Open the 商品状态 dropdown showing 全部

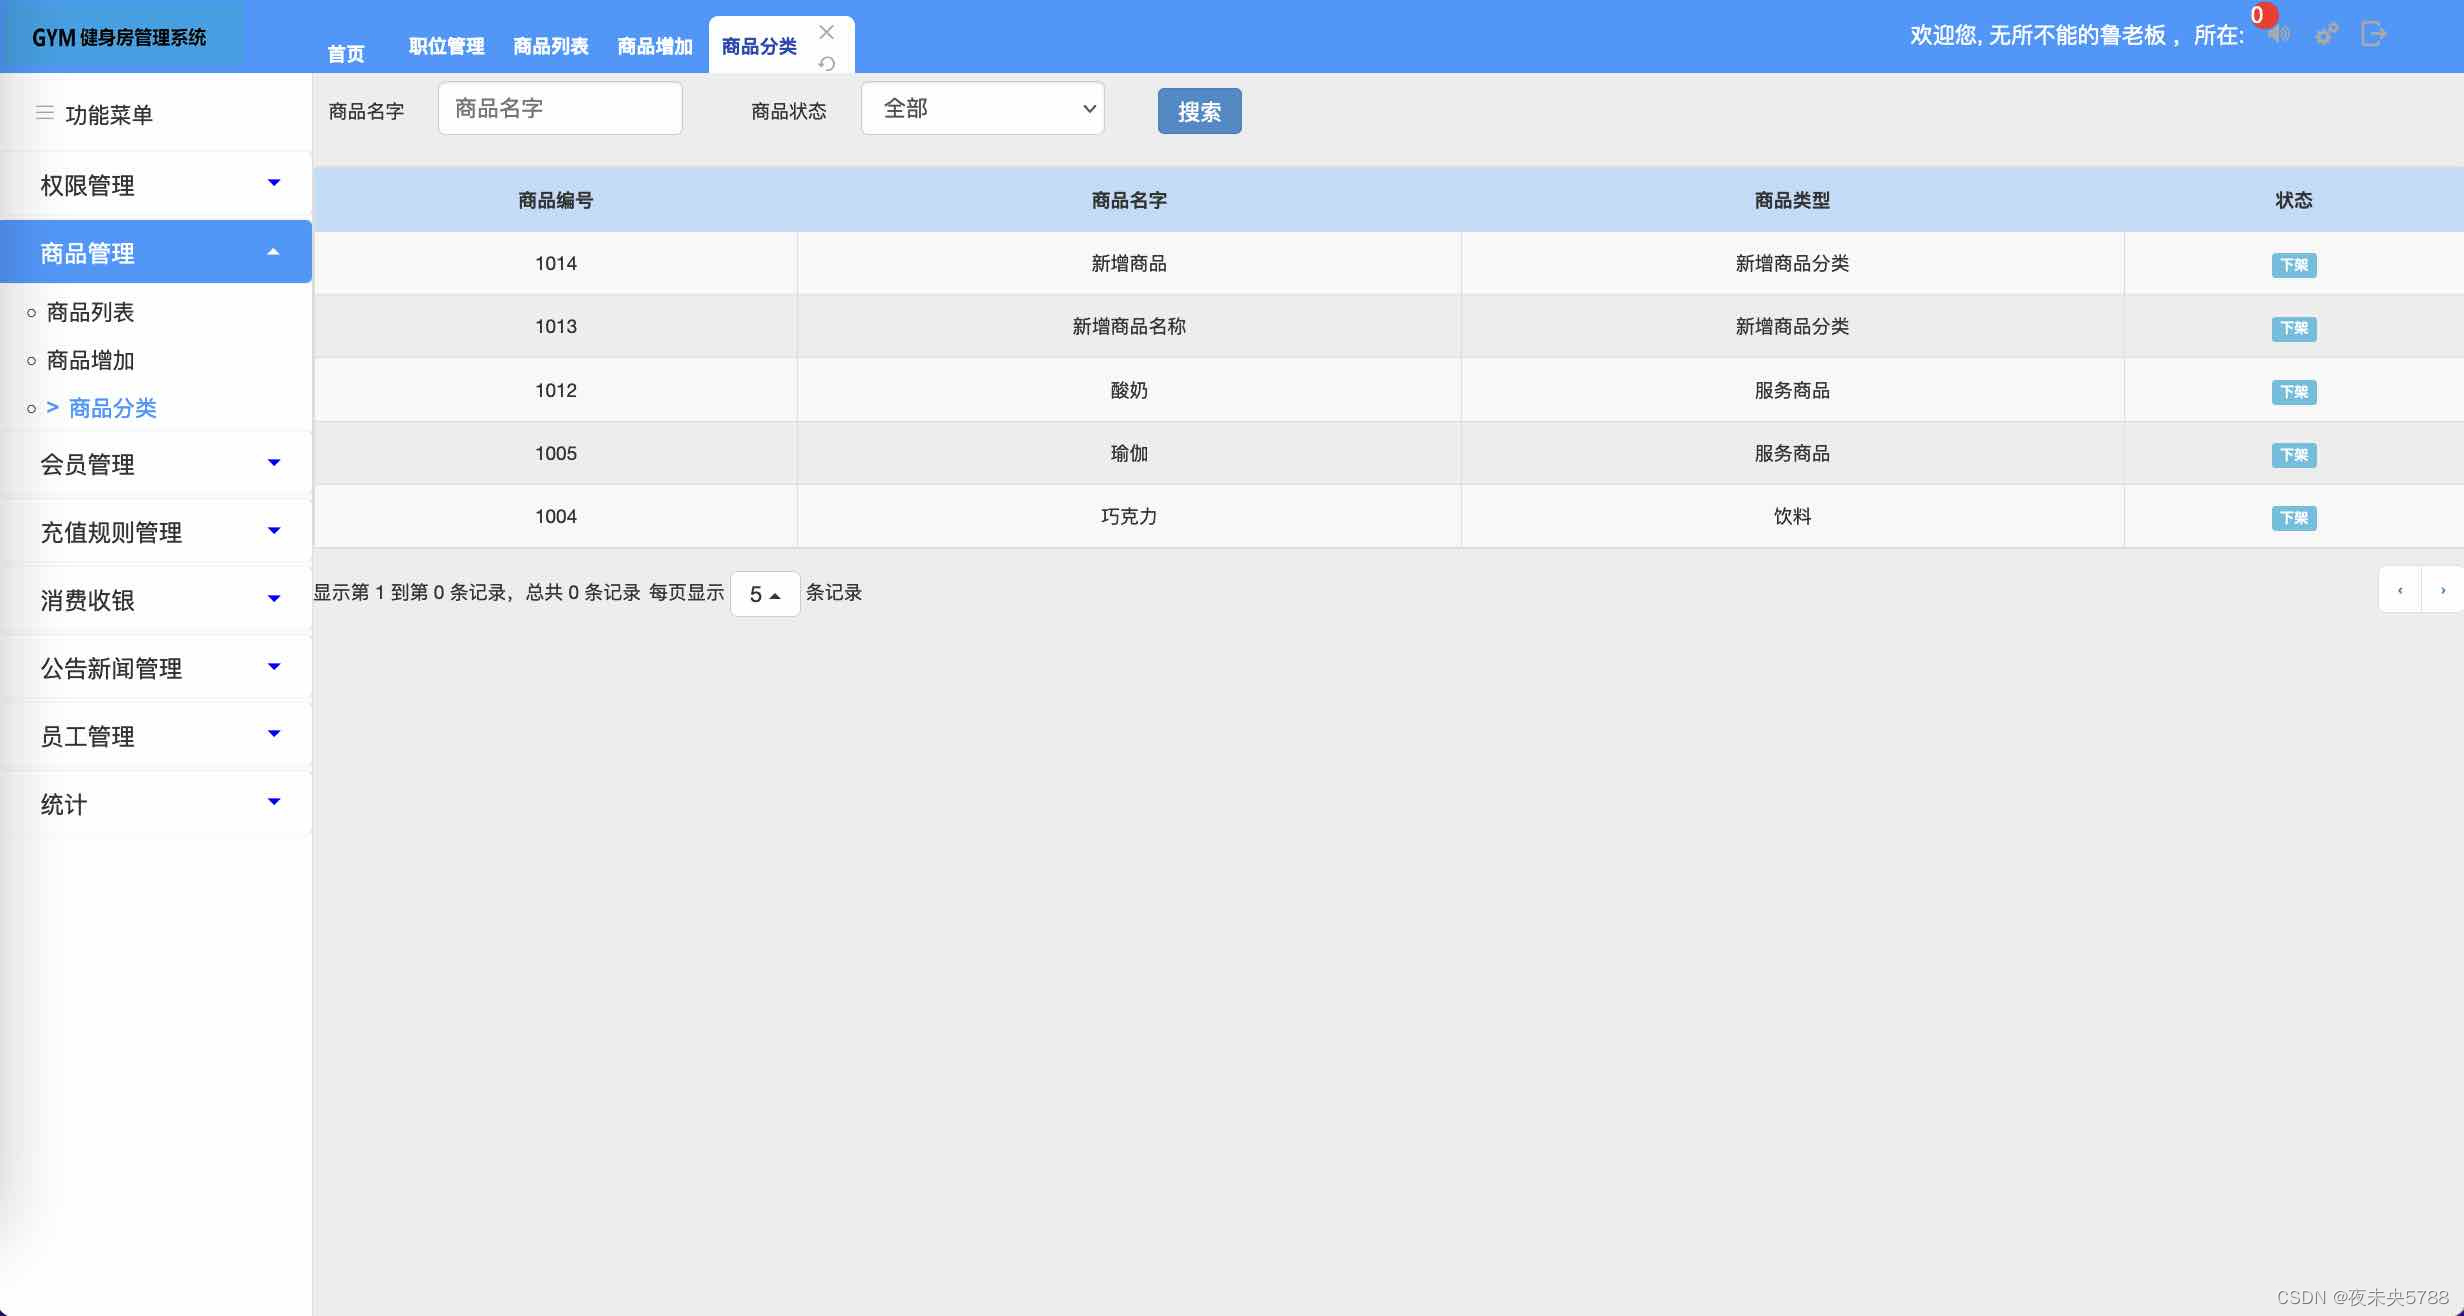982,108
